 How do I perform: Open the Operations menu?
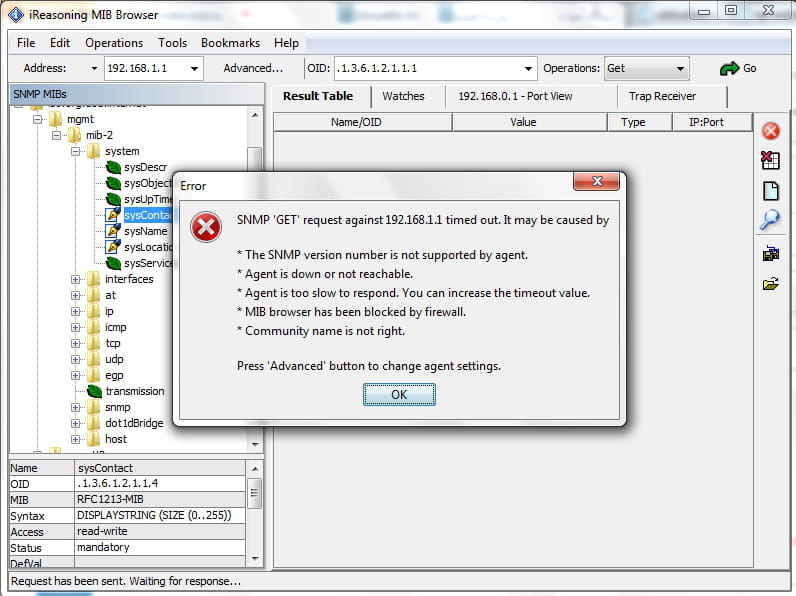click(x=114, y=43)
